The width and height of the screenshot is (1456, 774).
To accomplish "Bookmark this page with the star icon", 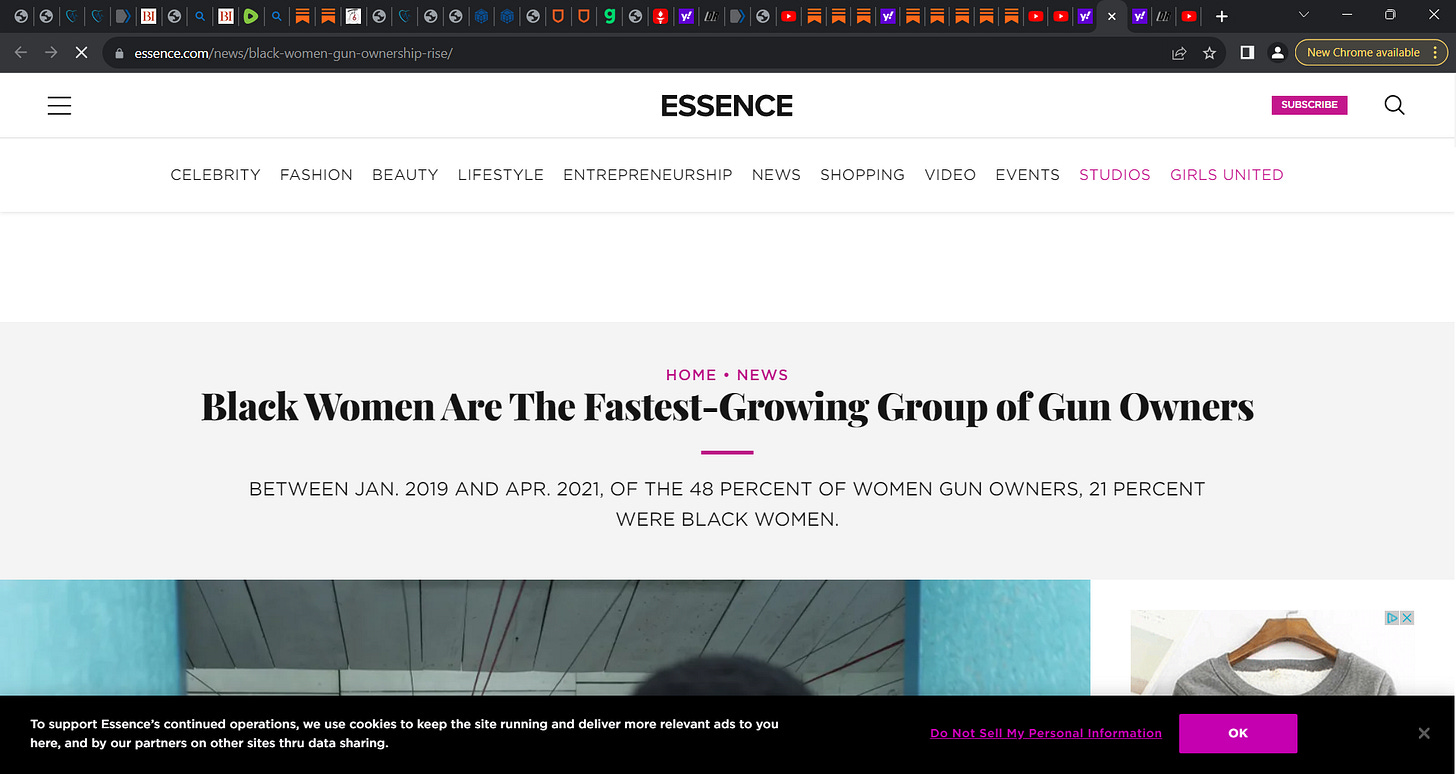I will 1209,52.
